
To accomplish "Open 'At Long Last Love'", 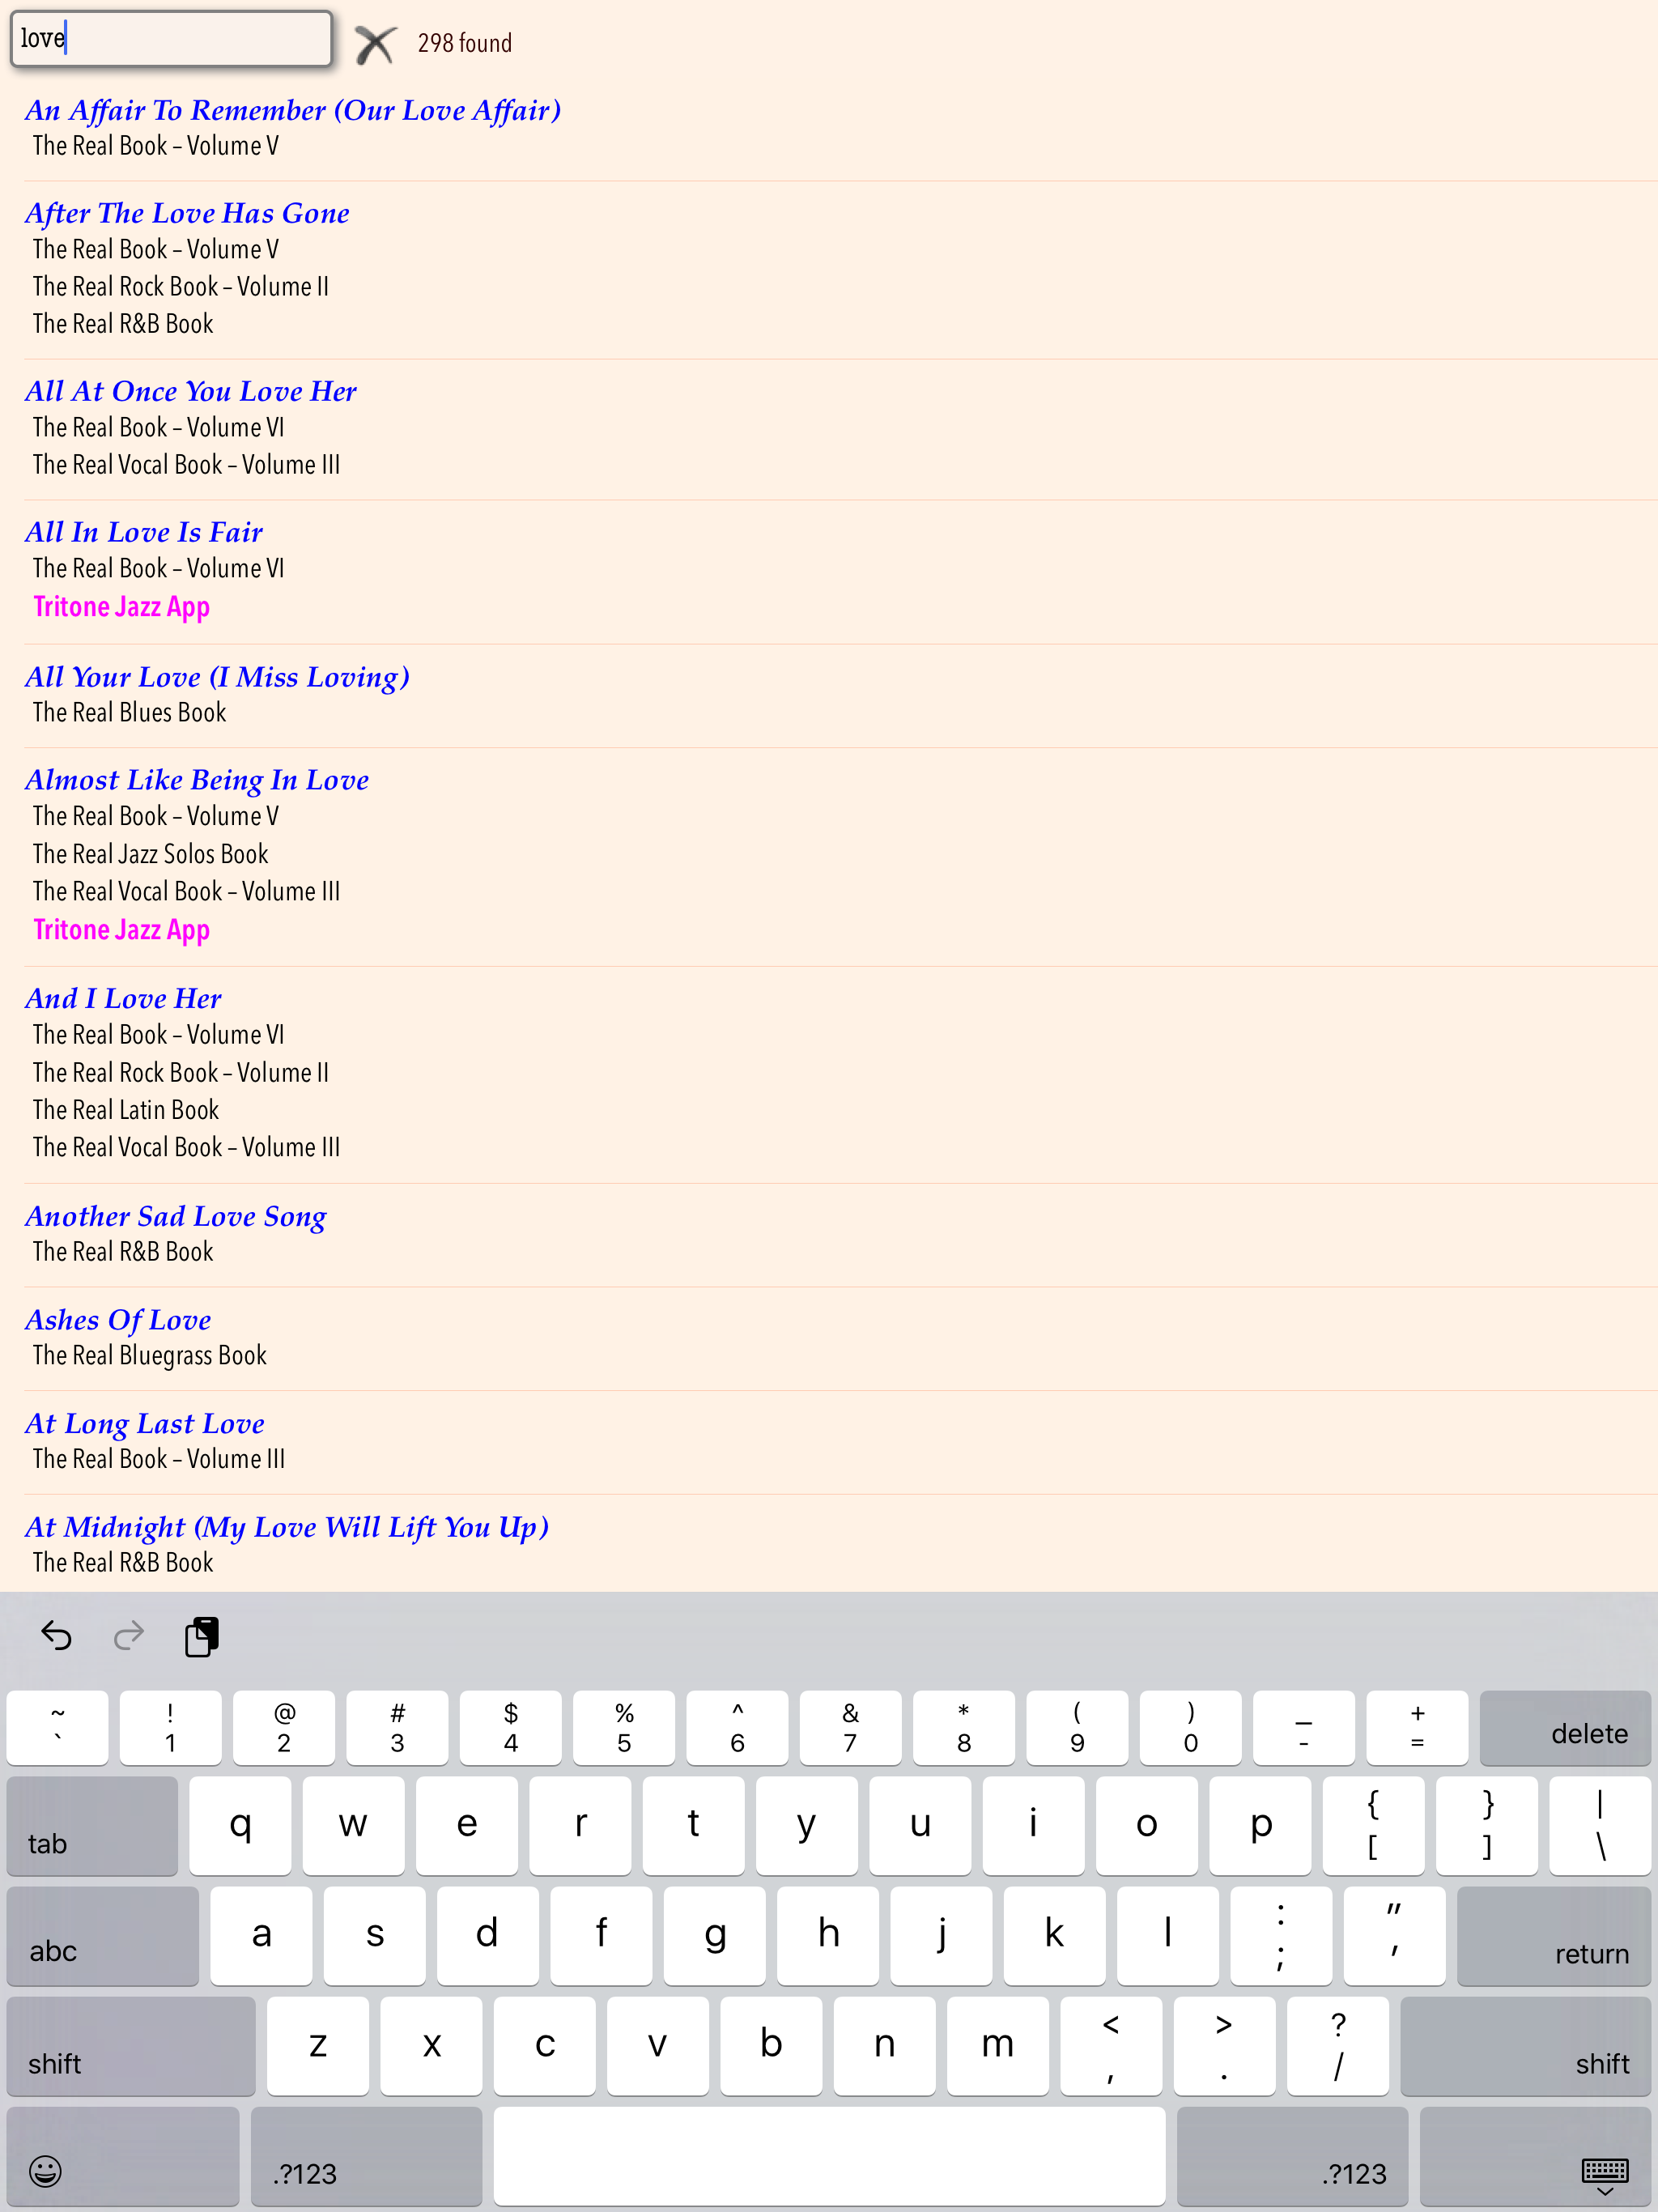I will (145, 1423).
